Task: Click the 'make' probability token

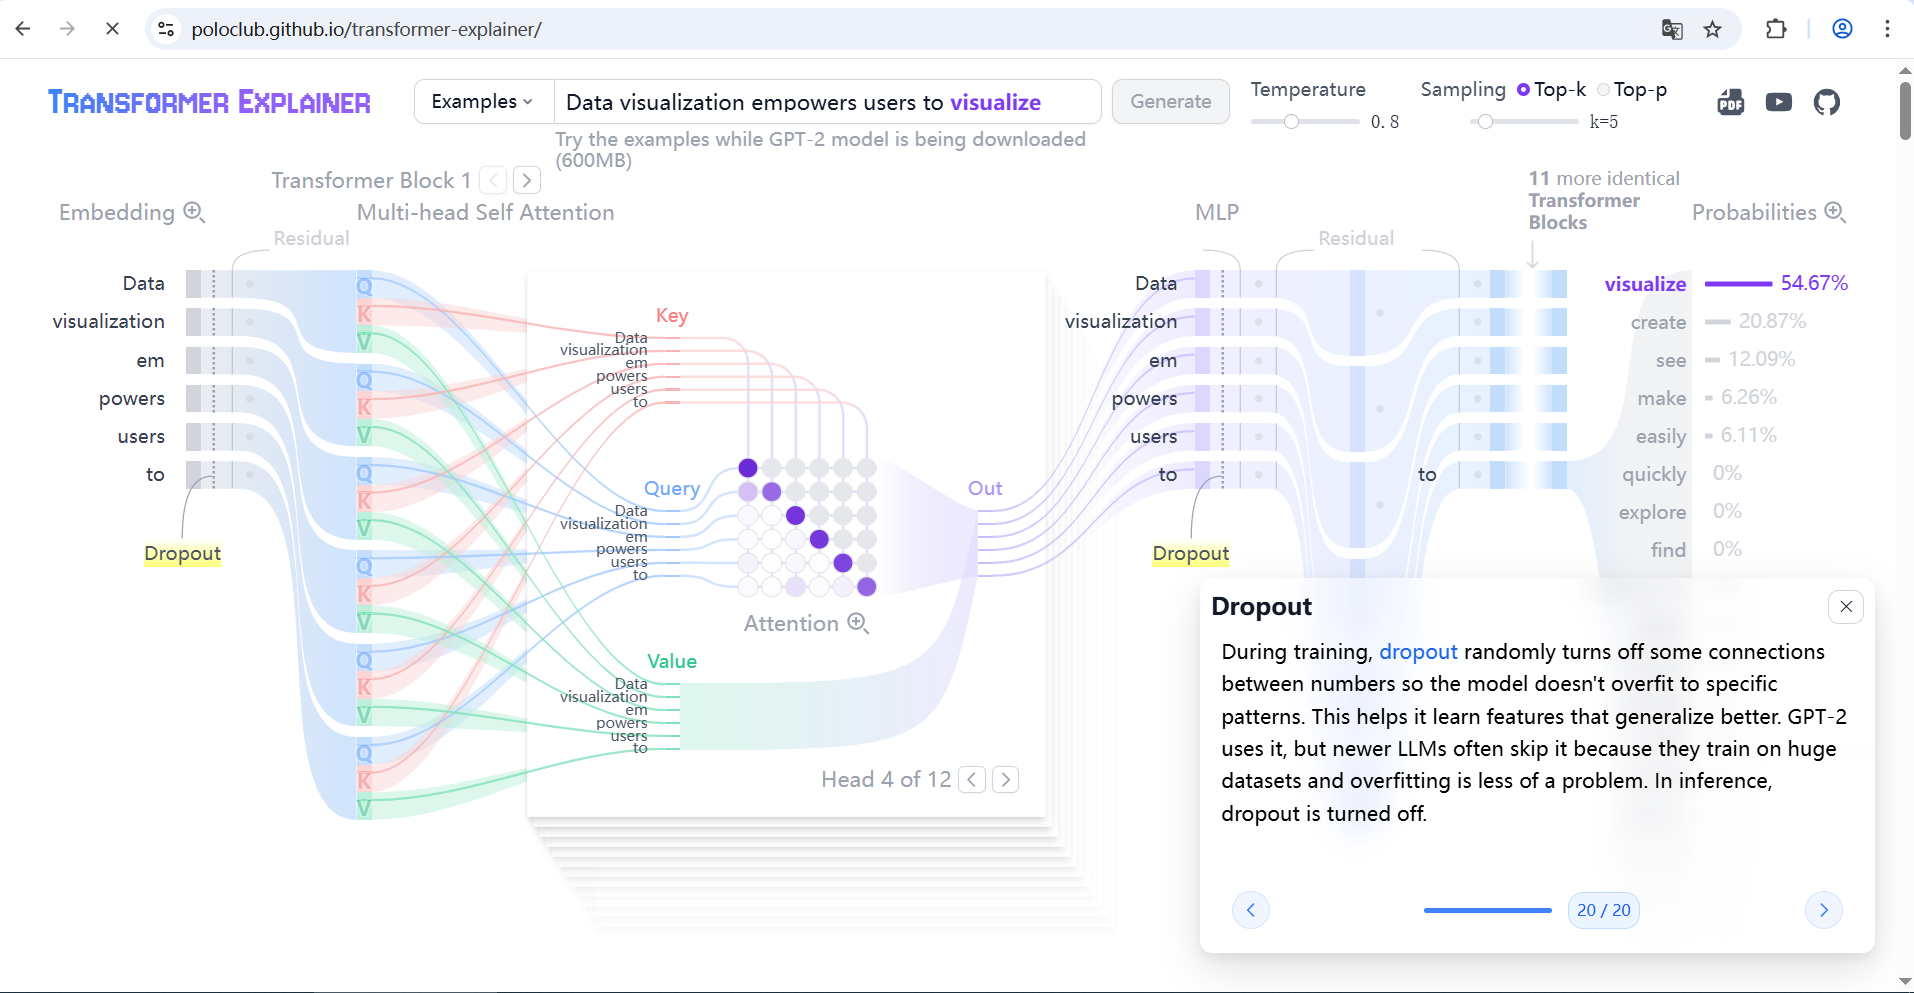Action: pos(1662,398)
